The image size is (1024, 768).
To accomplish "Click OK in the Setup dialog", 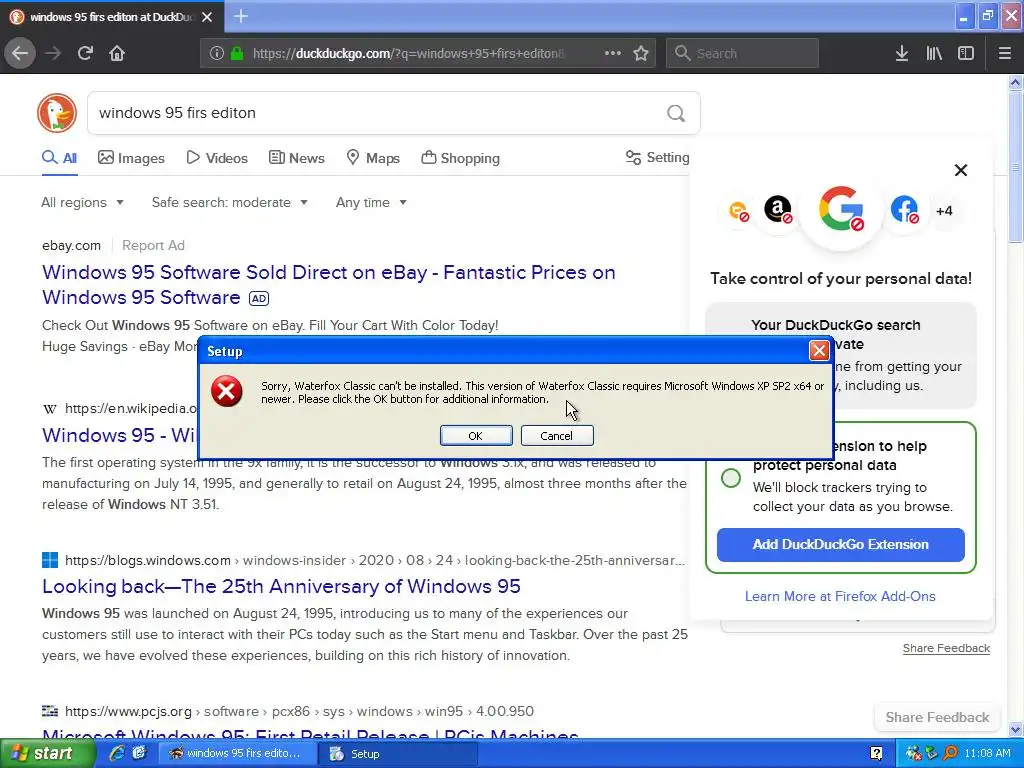I will pyautogui.click(x=476, y=436).
